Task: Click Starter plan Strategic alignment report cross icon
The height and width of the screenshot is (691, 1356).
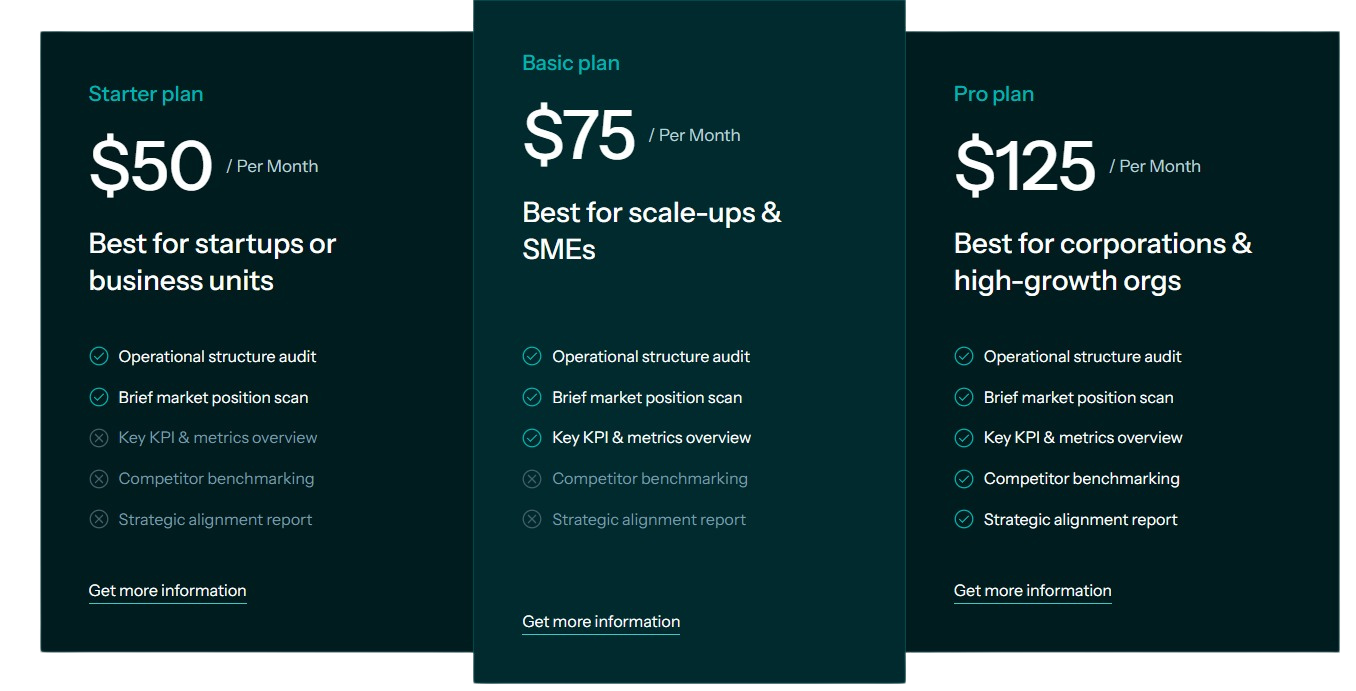Action: coord(99,519)
